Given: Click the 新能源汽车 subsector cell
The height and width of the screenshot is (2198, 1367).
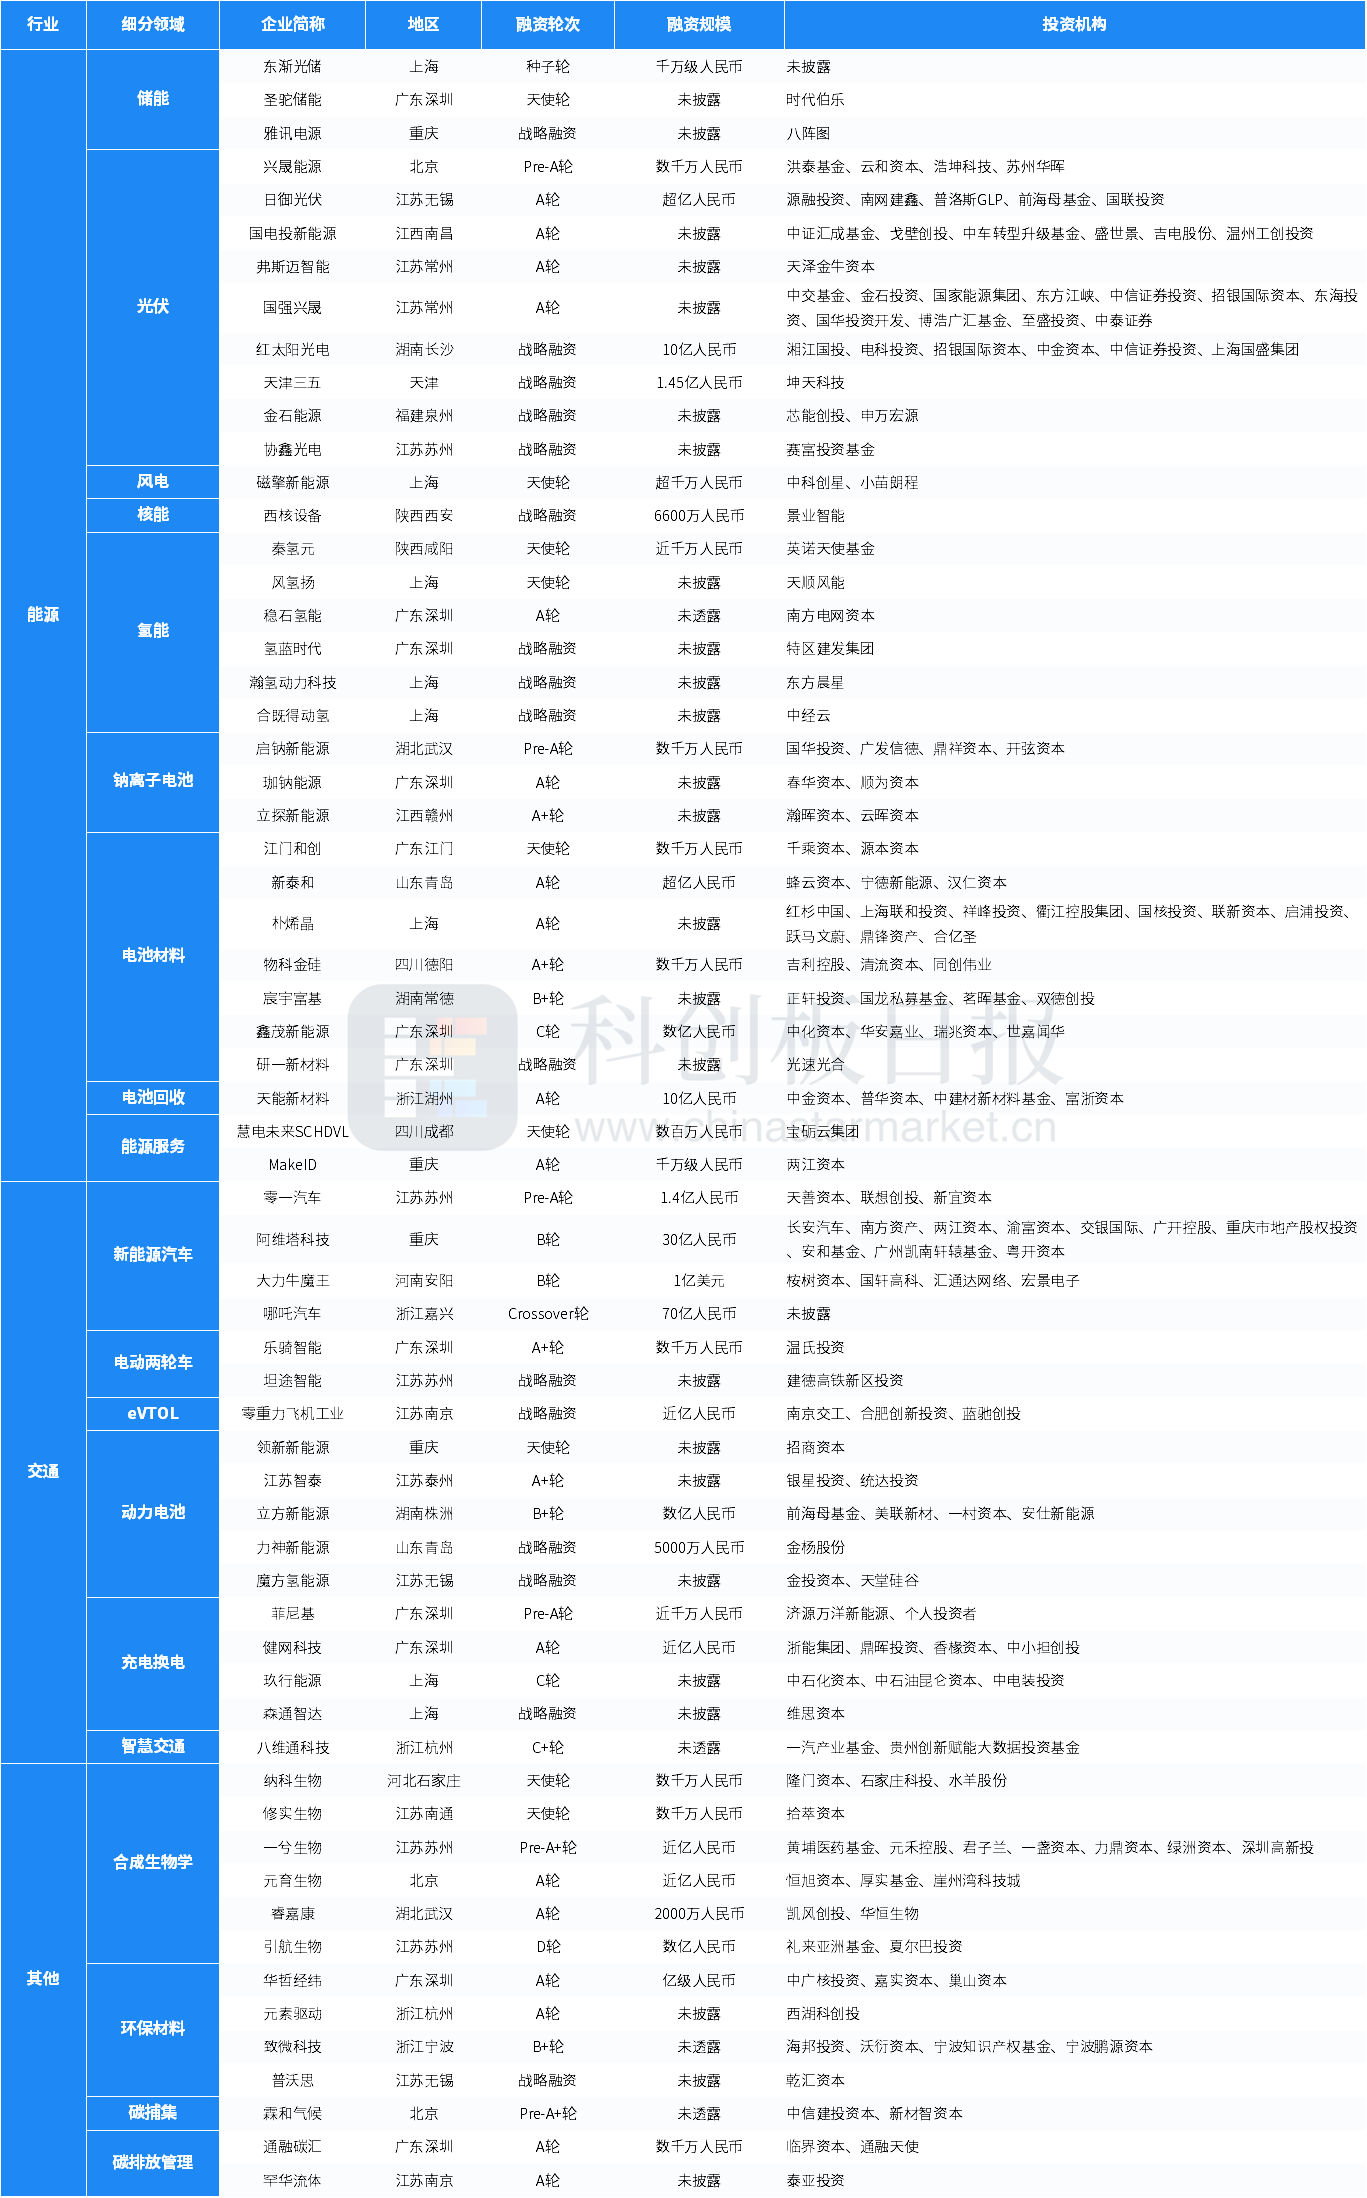Looking at the screenshot, I should tap(153, 1255).
